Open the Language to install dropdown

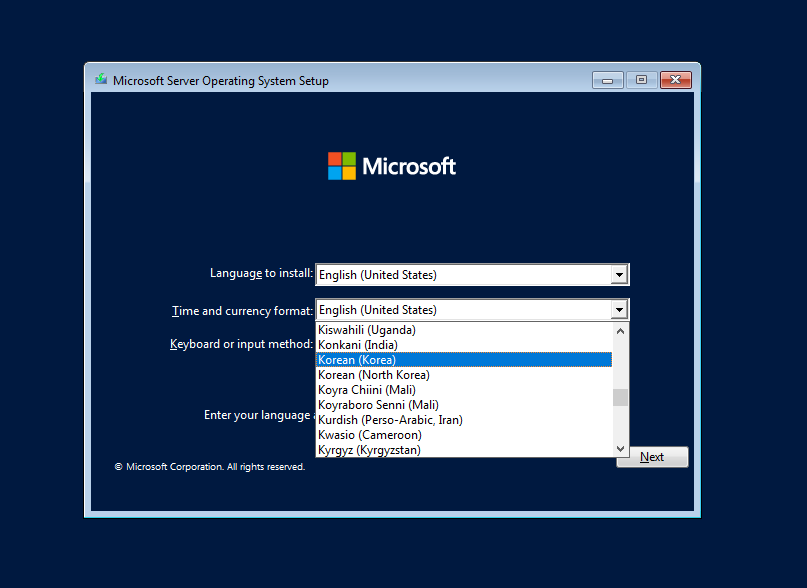tap(472, 275)
